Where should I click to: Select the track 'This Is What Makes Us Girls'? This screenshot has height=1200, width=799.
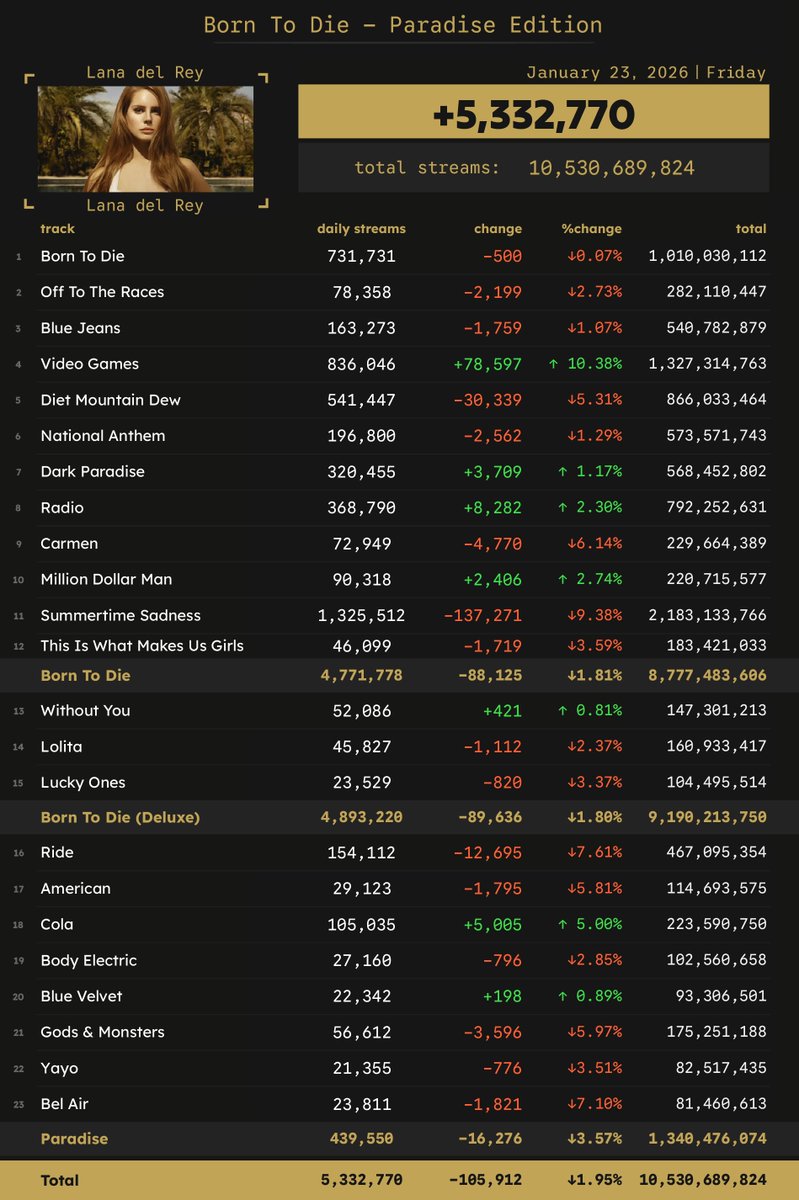coord(142,646)
